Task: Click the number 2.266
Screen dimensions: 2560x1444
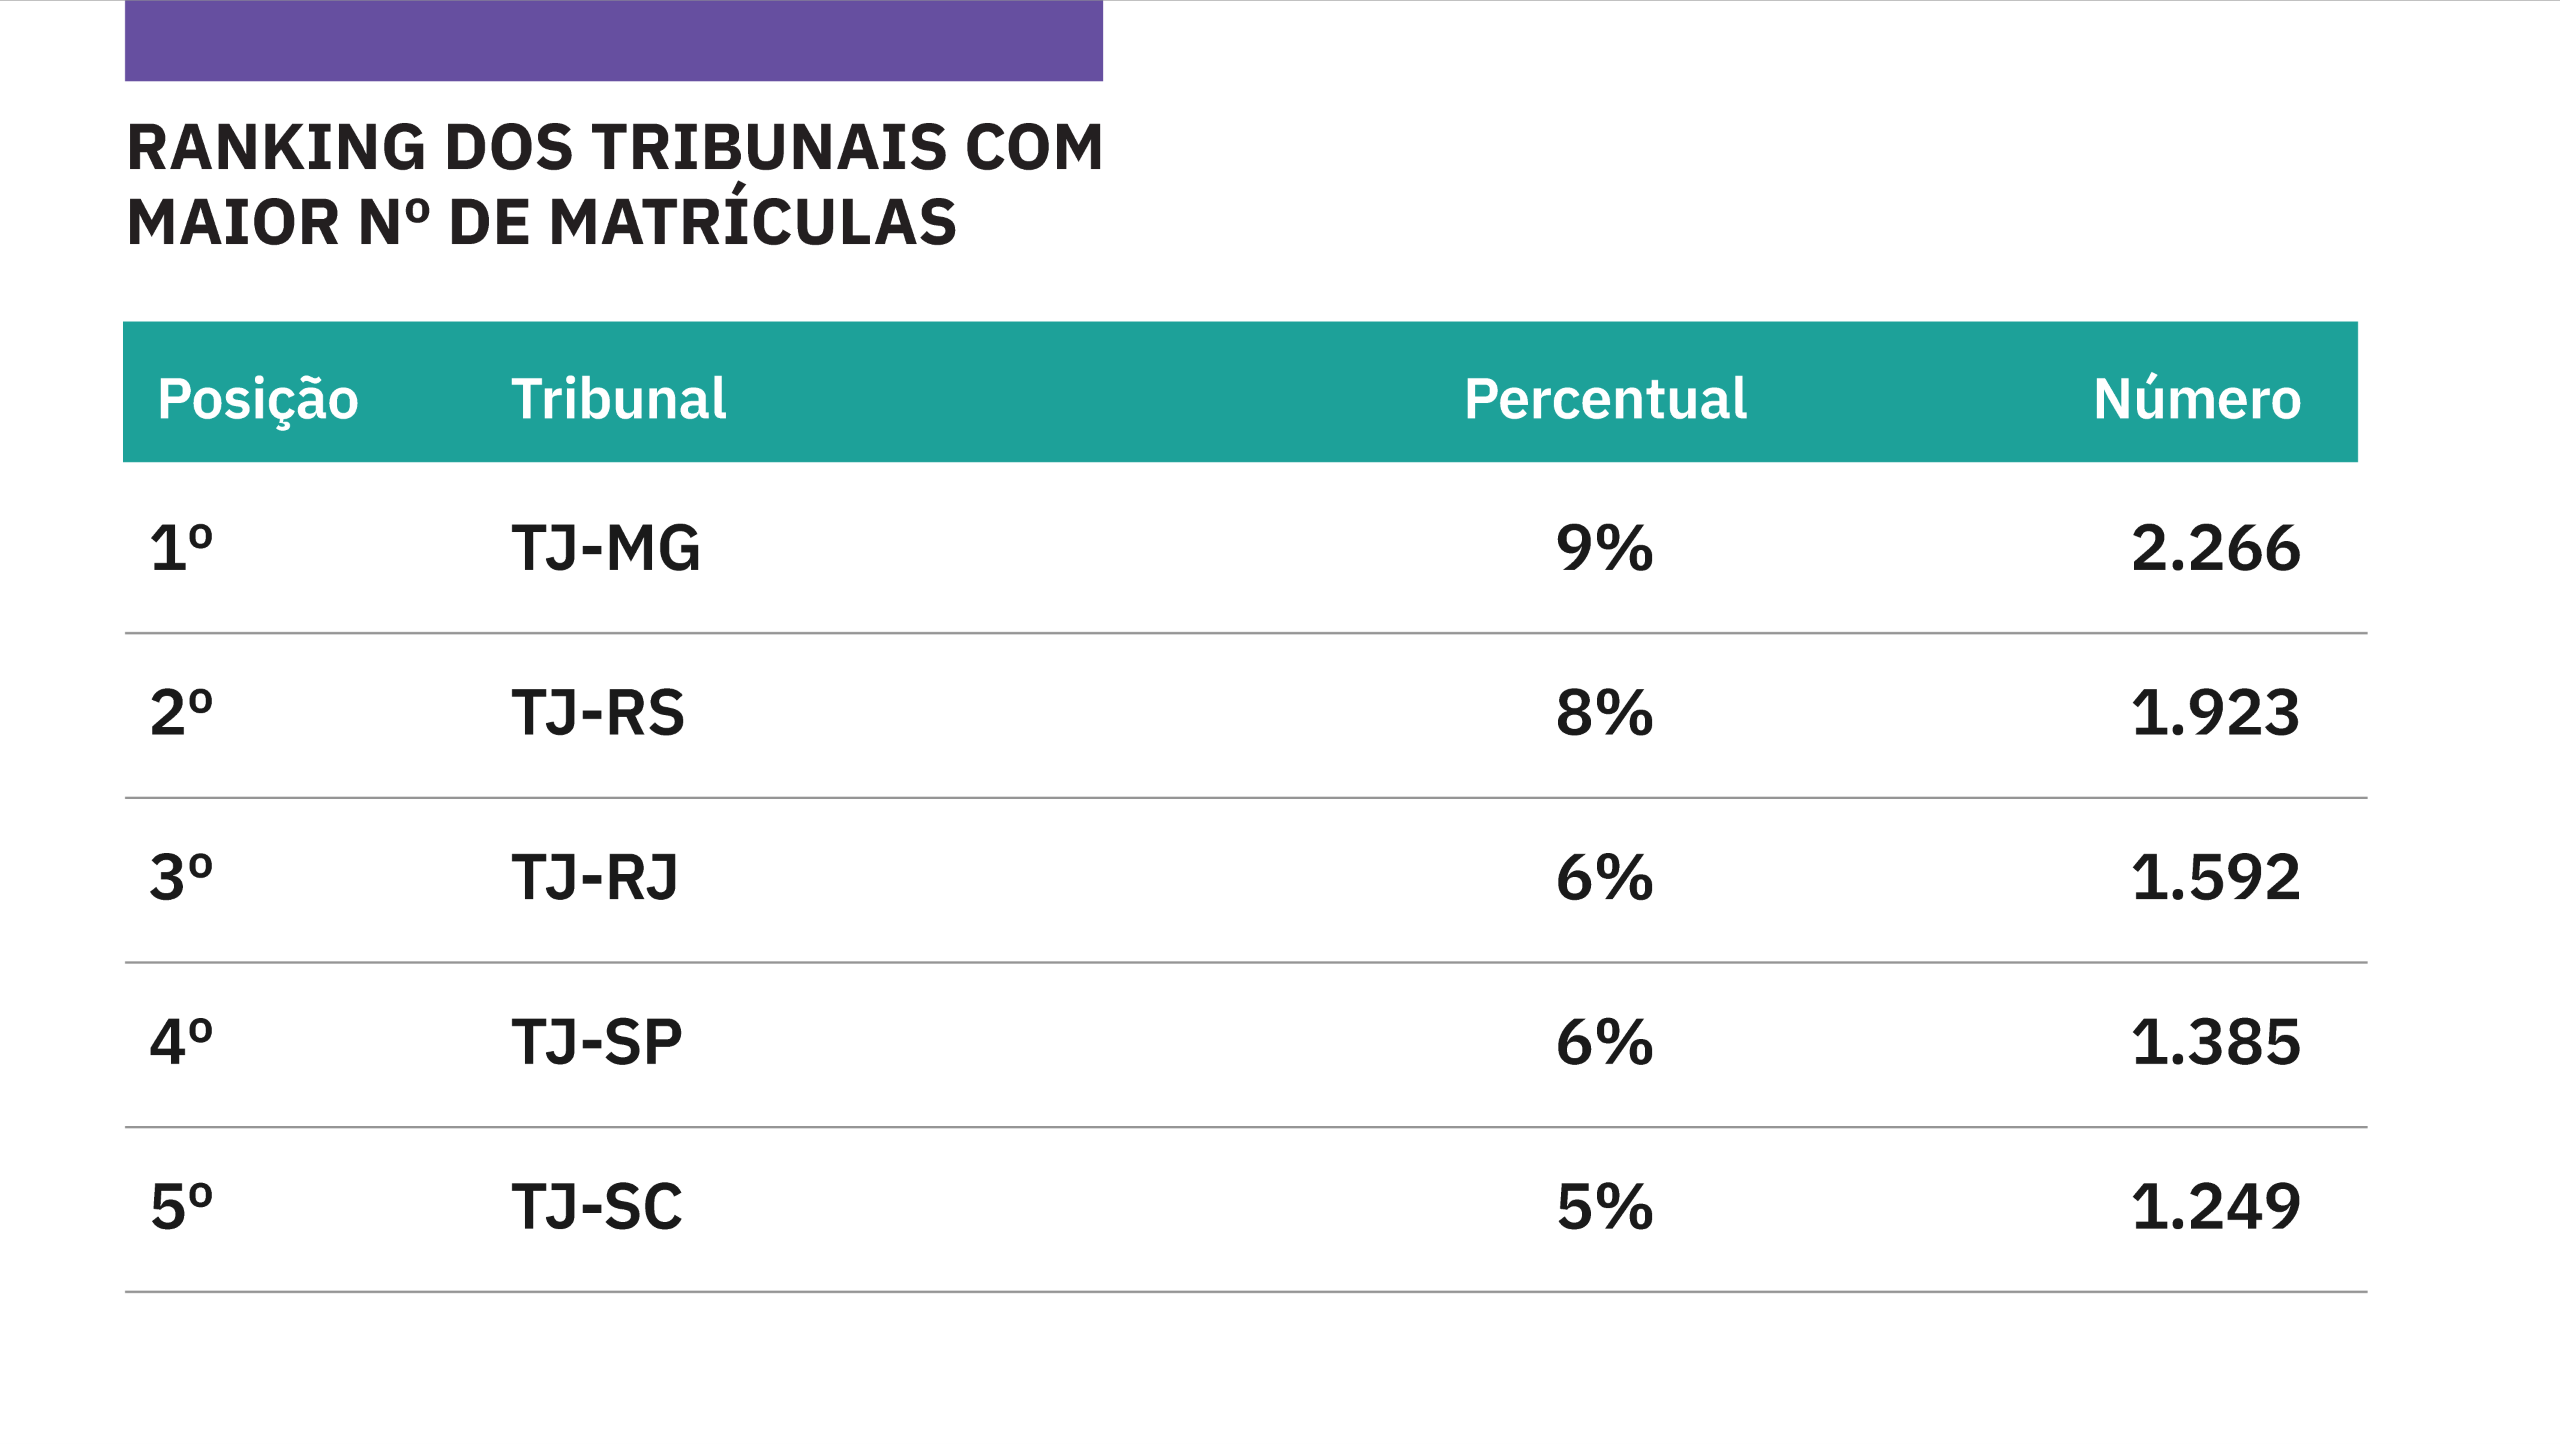Action: (x=2216, y=548)
